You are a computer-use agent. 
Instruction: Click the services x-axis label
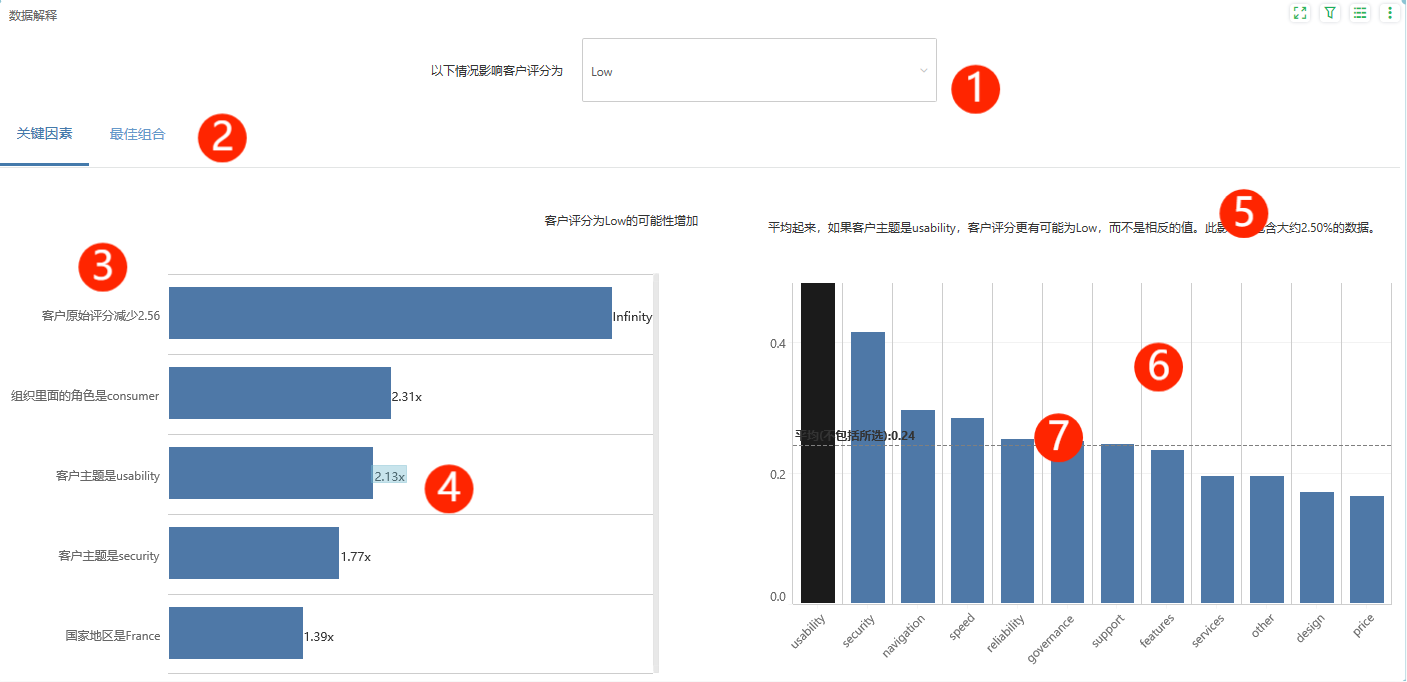pos(1208,632)
